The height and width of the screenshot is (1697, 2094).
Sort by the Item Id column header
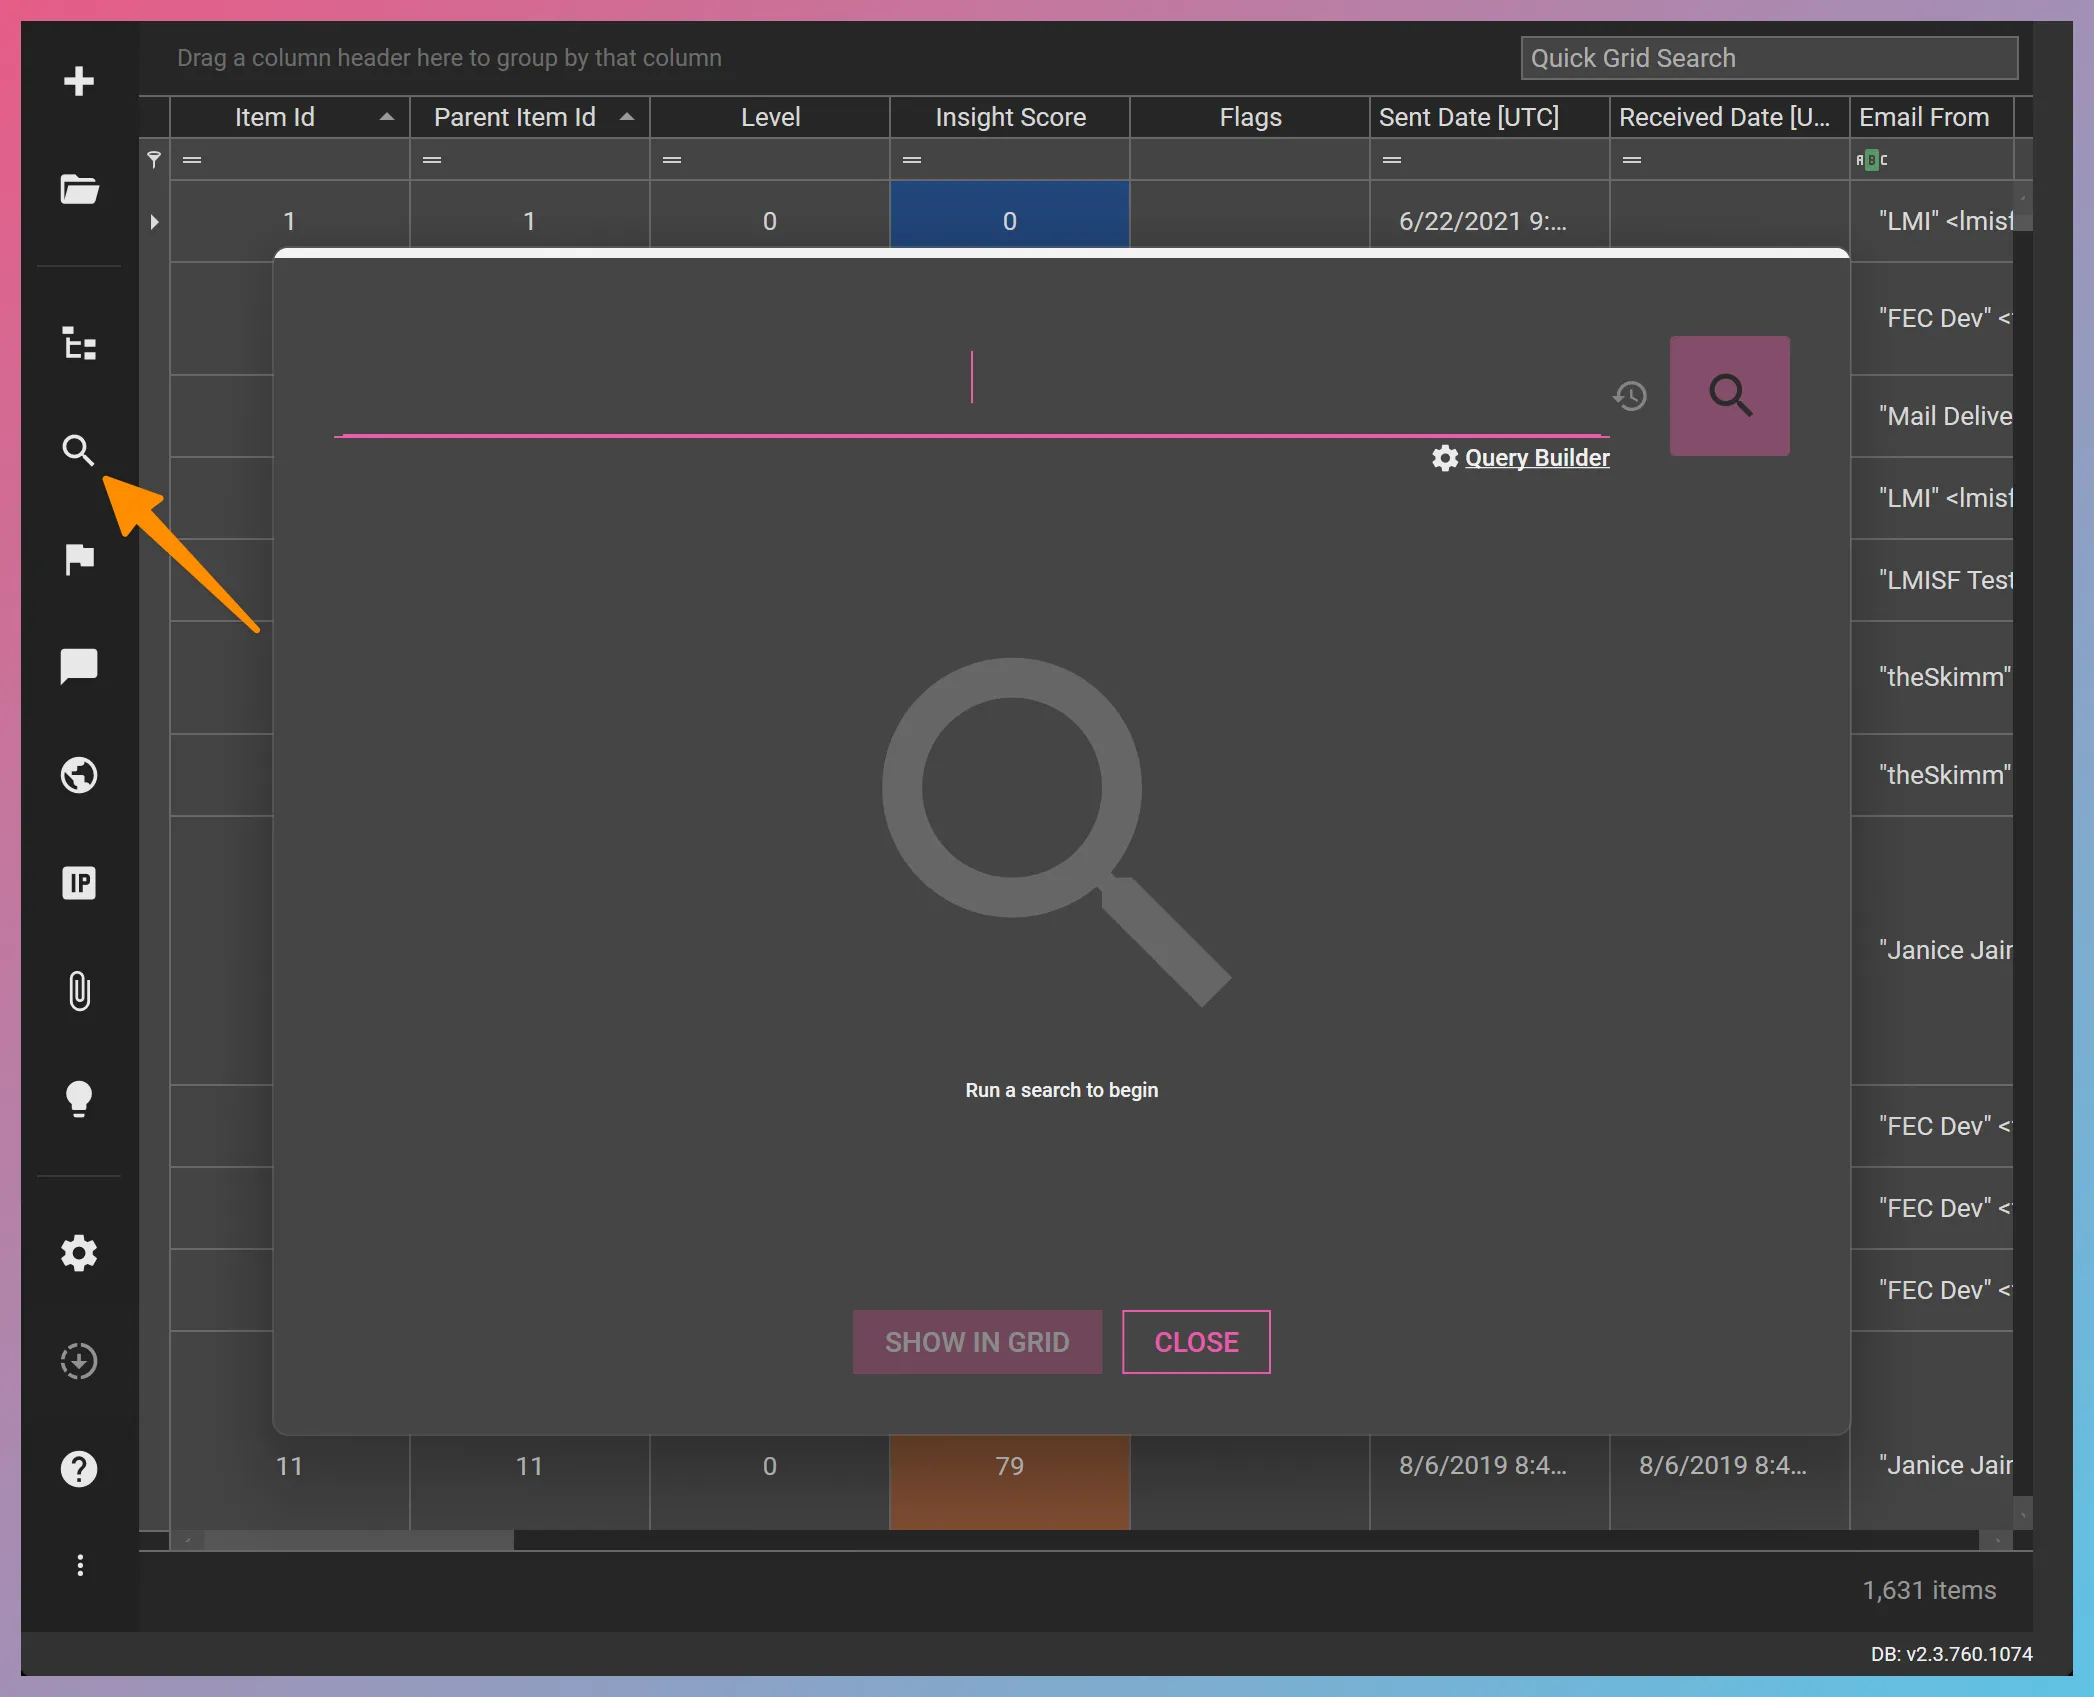point(275,117)
